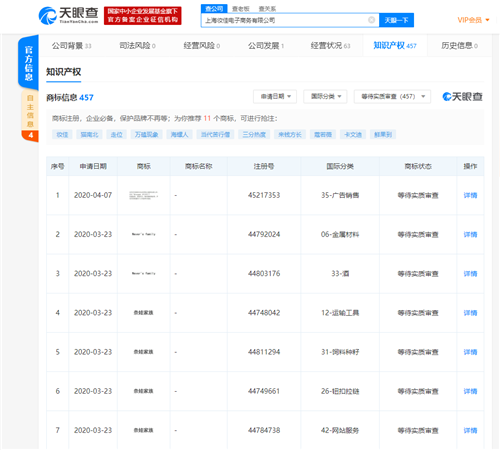Select the 当代苦行僧 recommended trademark tag
This screenshot has height=450, width=500.
pyautogui.click(x=215, y=134)
